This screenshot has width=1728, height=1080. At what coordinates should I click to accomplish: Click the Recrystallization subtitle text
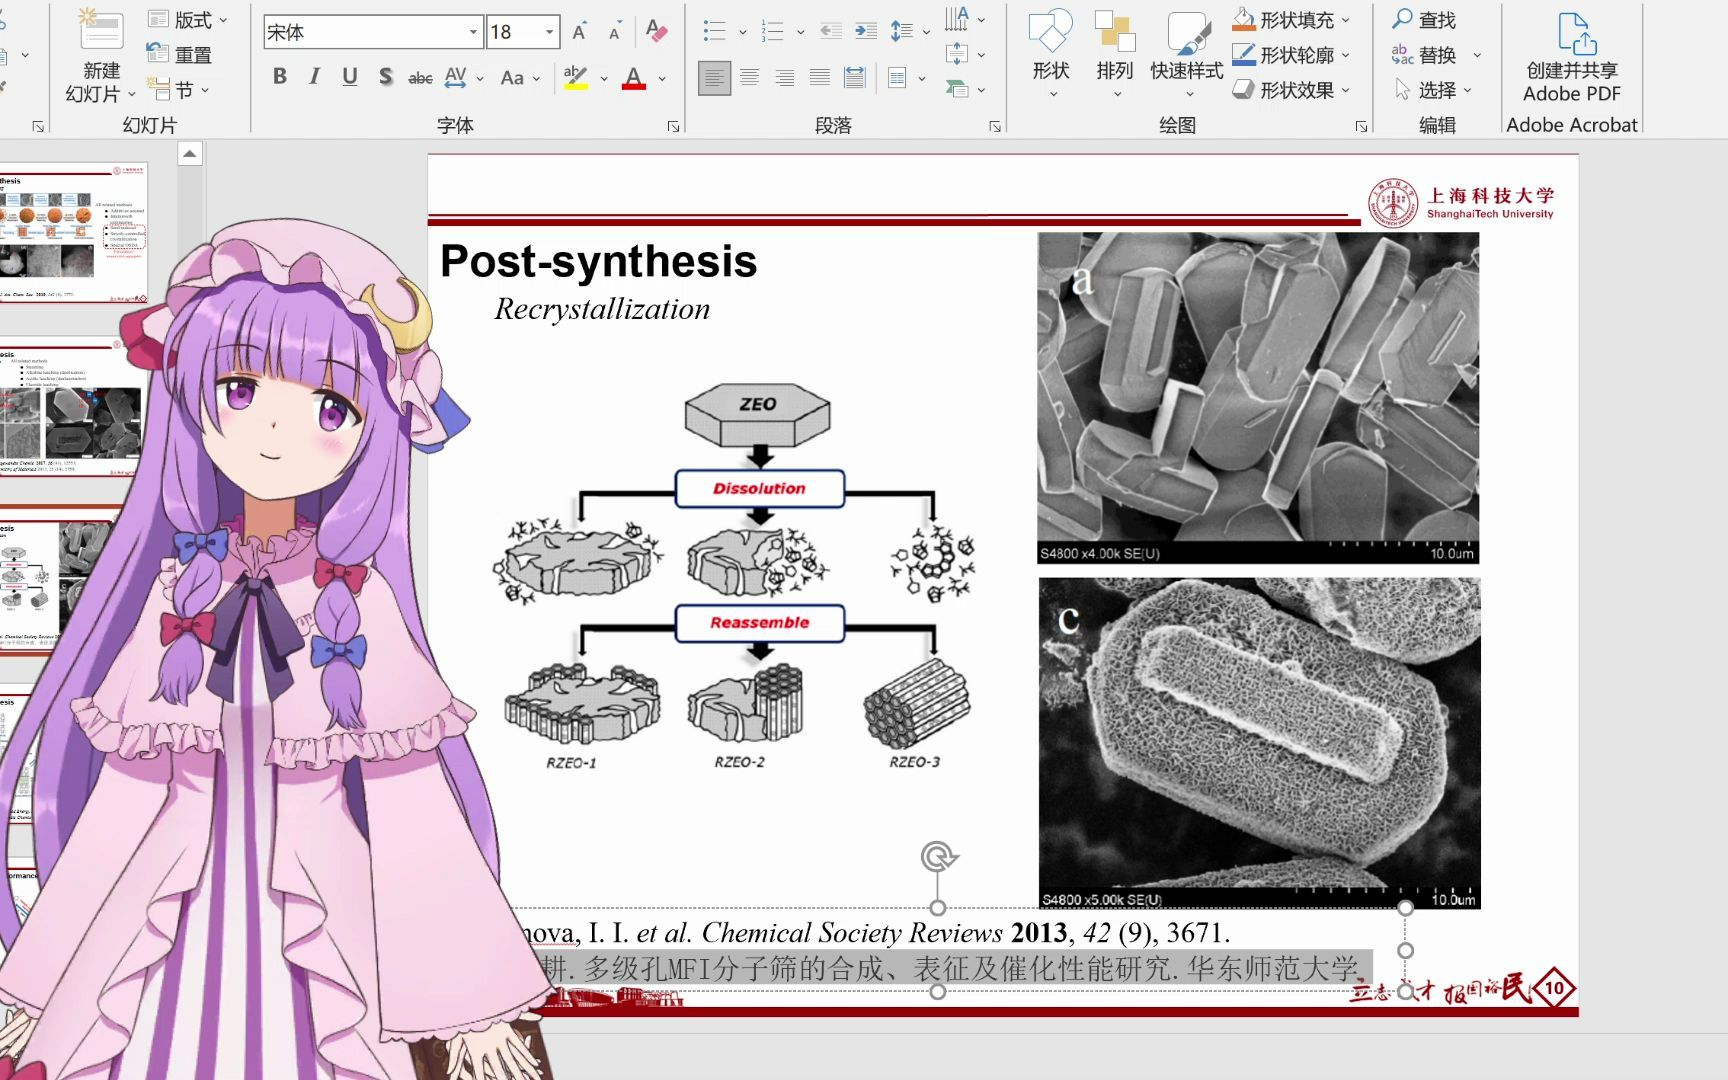[x=602, y=309]
